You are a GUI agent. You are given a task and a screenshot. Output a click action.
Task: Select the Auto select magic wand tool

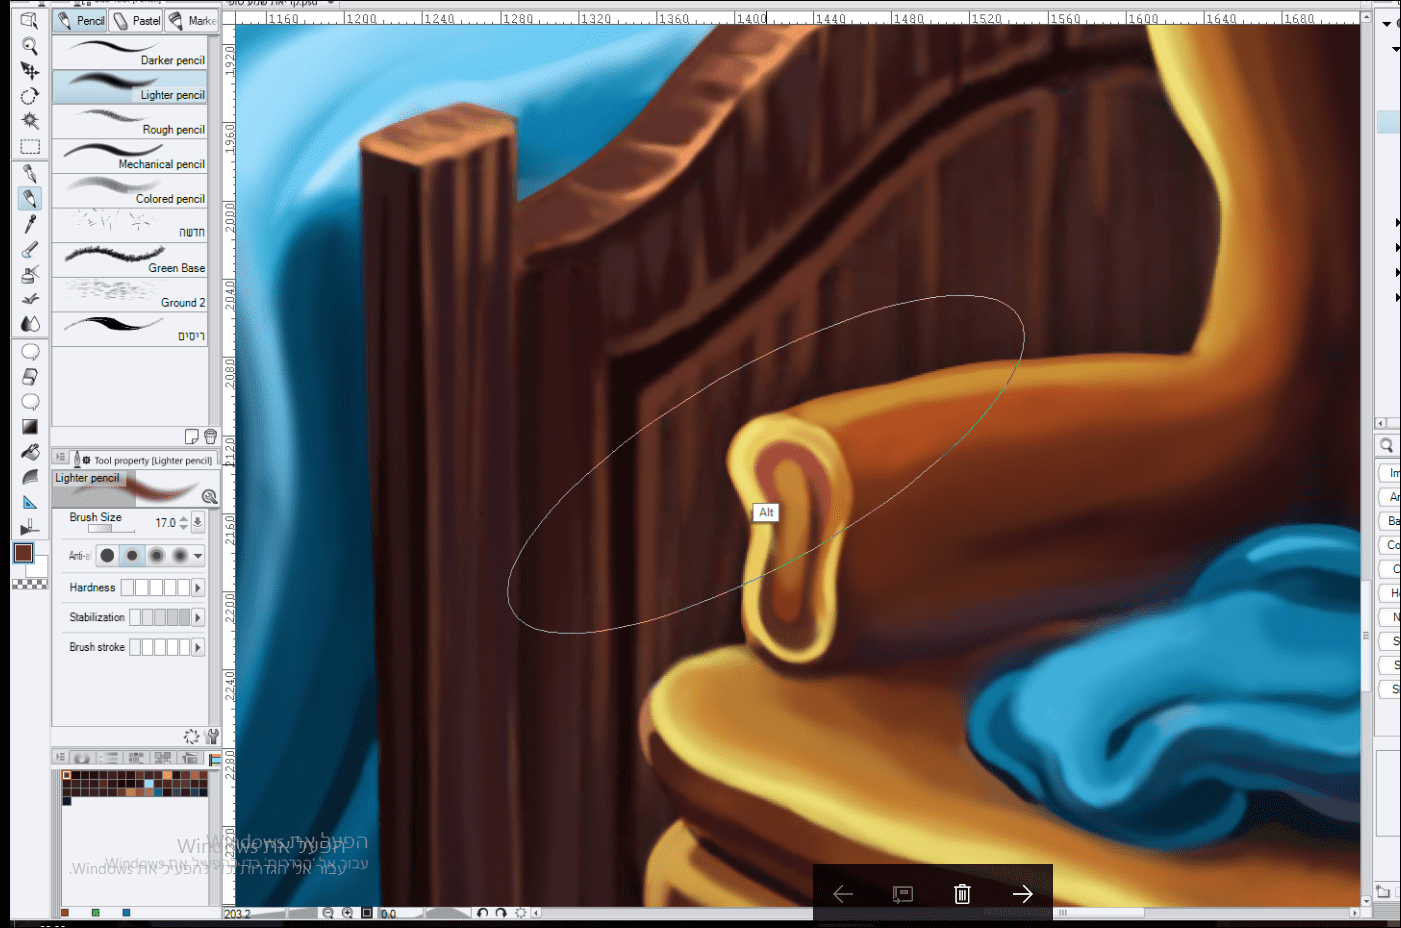pos(30,121)
